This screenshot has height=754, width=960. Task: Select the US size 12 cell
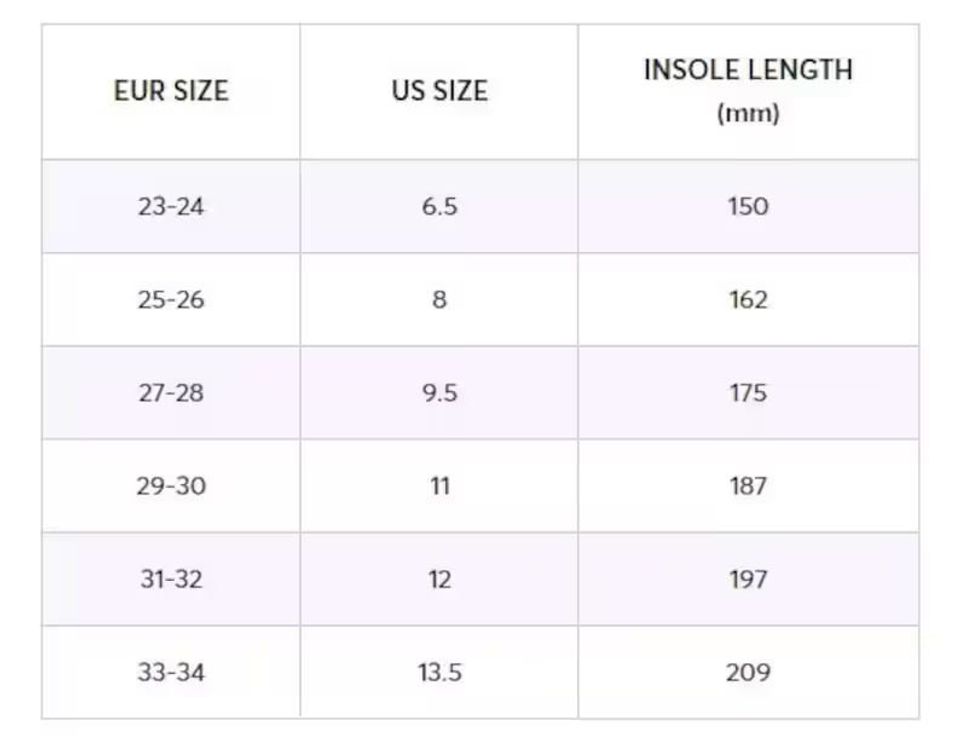pyautogui.click(x=439, y=579)
